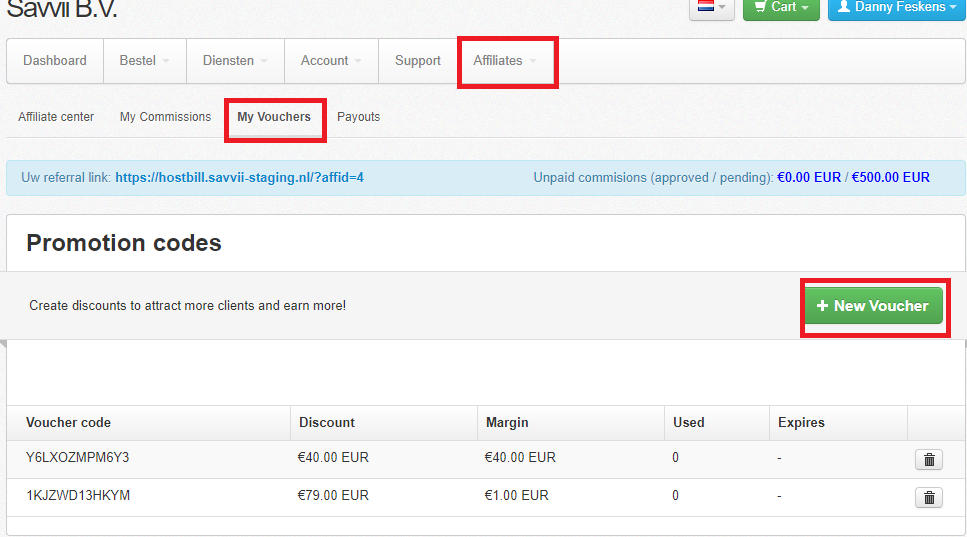Screen dimensions: 967x537
Task: Click the Cart shopping icon
Action: coord(760,6)
